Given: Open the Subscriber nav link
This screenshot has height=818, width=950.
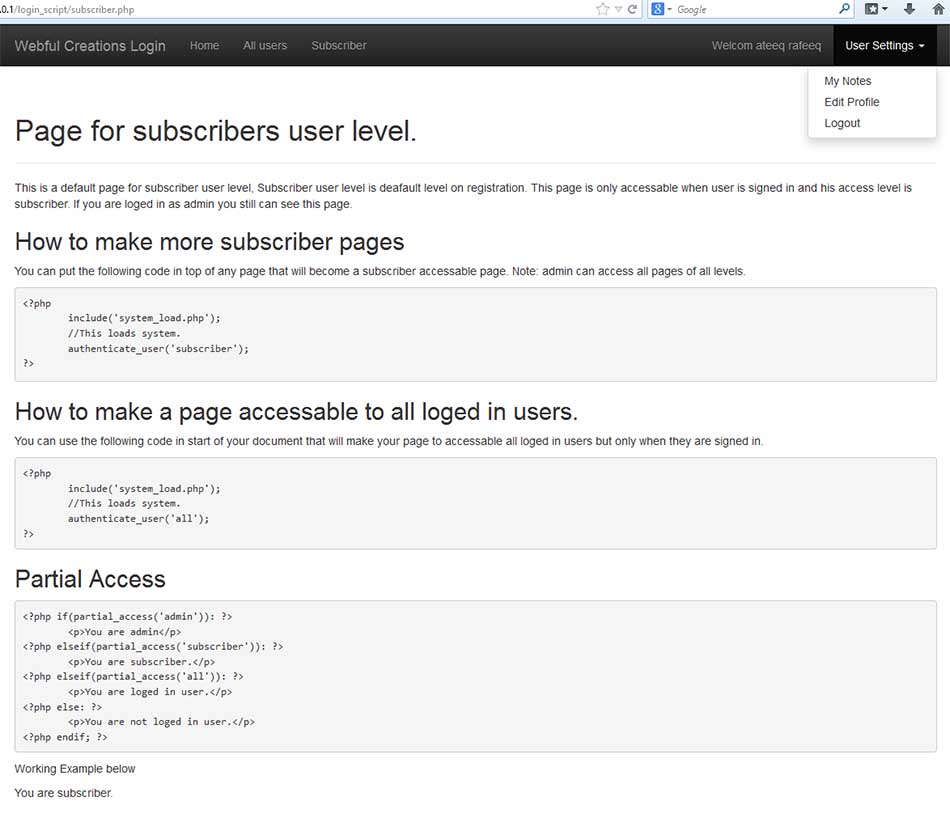Looking at the screenshot, I should [338, 45].
